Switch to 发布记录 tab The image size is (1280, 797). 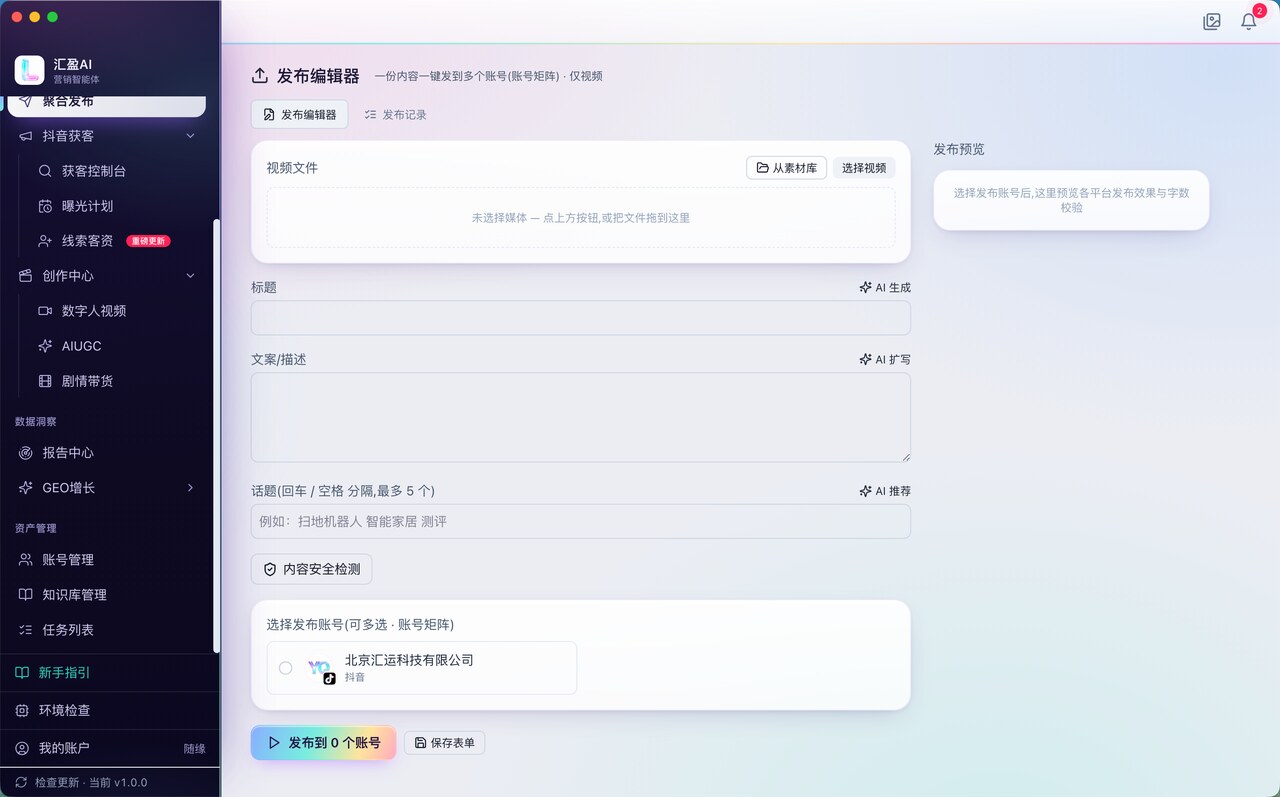point(396,115)
